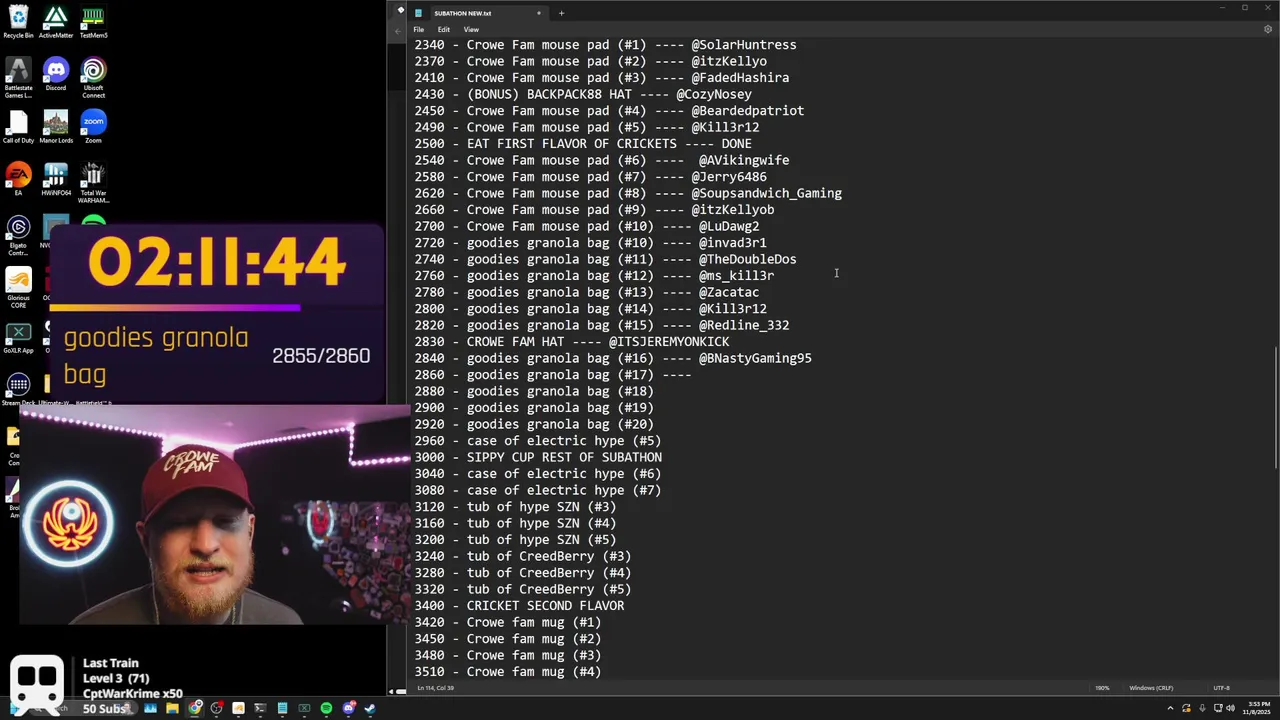
Task: Click '@TheDoubleDos' on line 2740
Action: 748,260
